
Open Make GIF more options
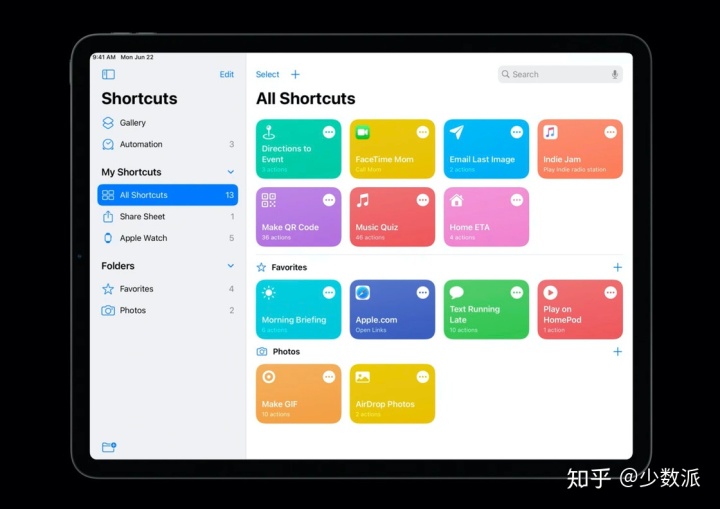(x=329, y=377)
